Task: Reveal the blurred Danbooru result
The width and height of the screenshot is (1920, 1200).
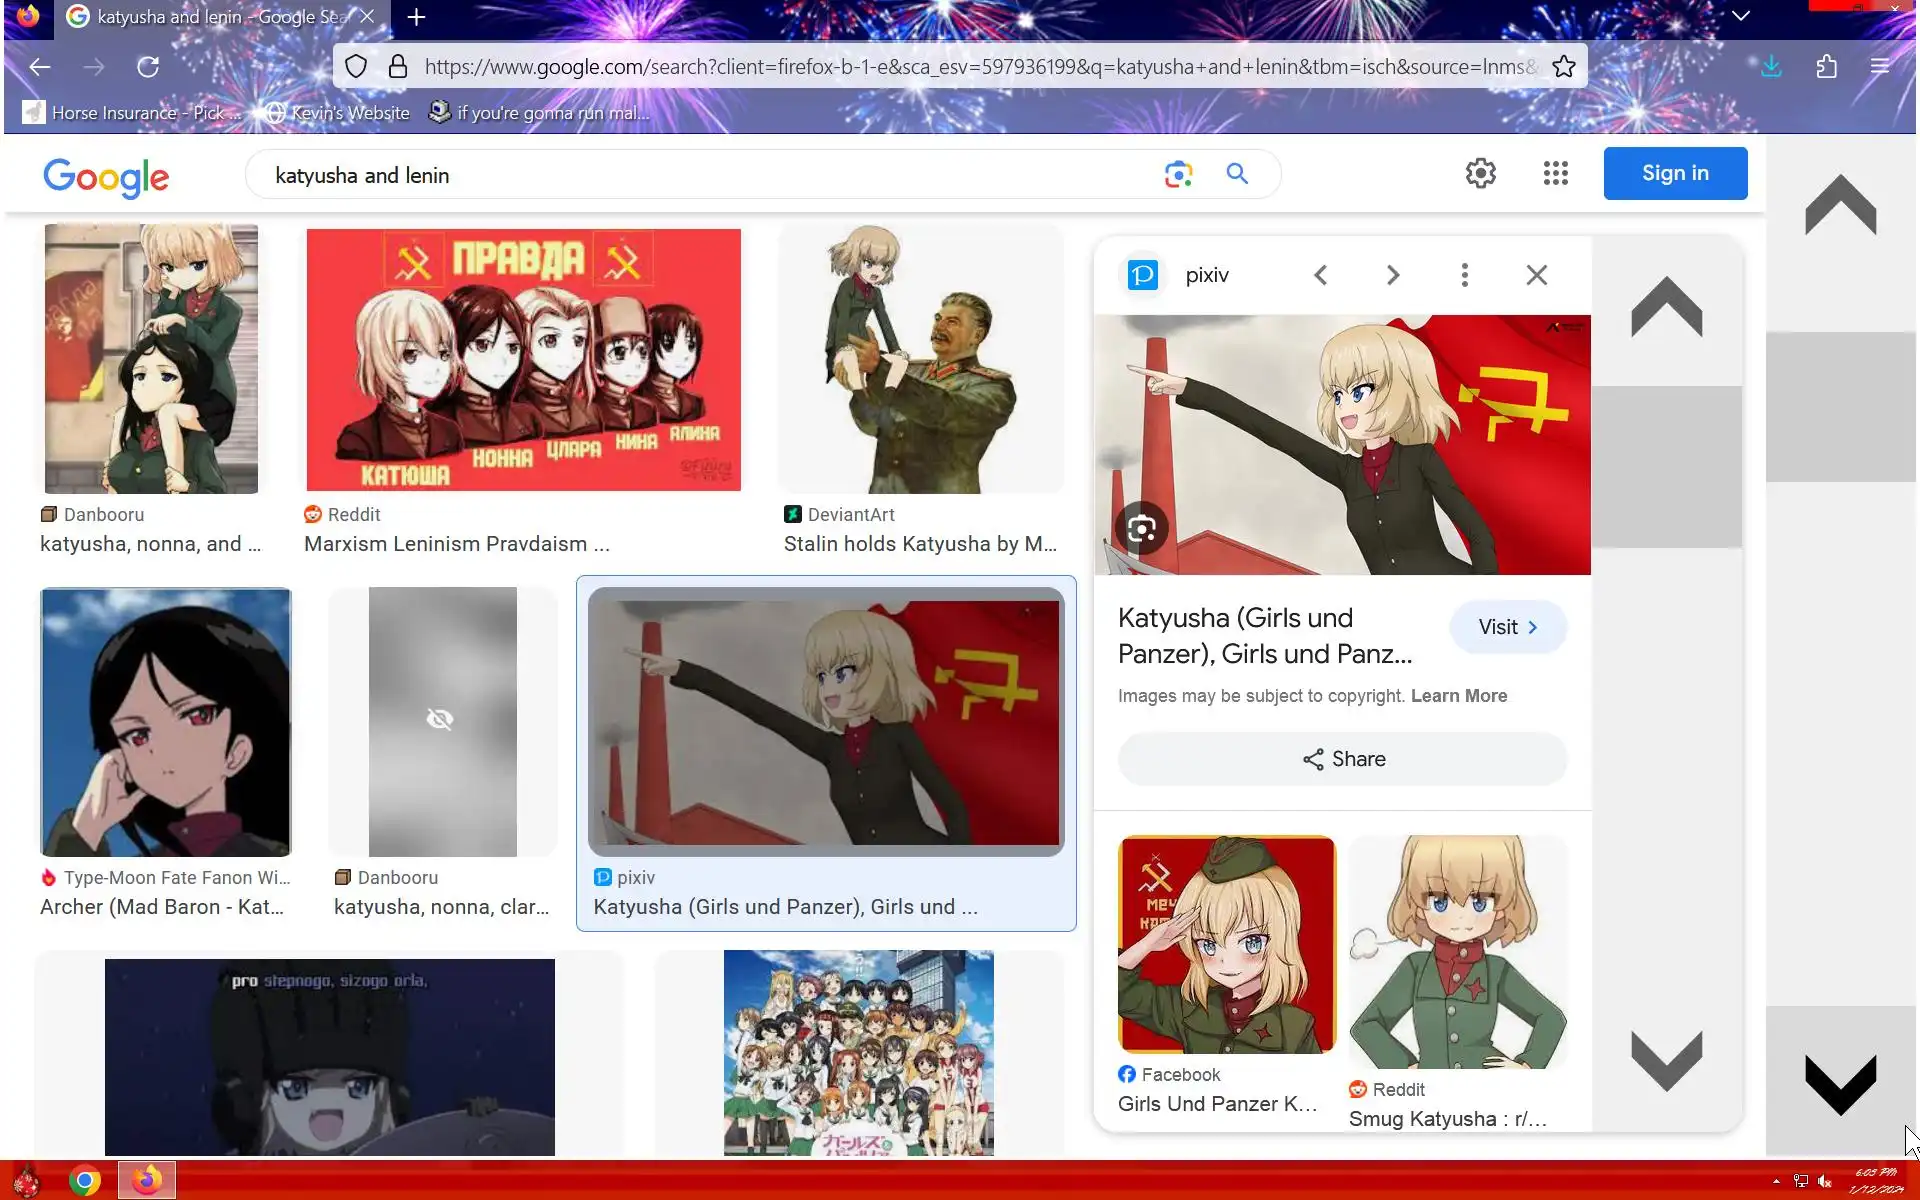Action: tap(441, 720)
